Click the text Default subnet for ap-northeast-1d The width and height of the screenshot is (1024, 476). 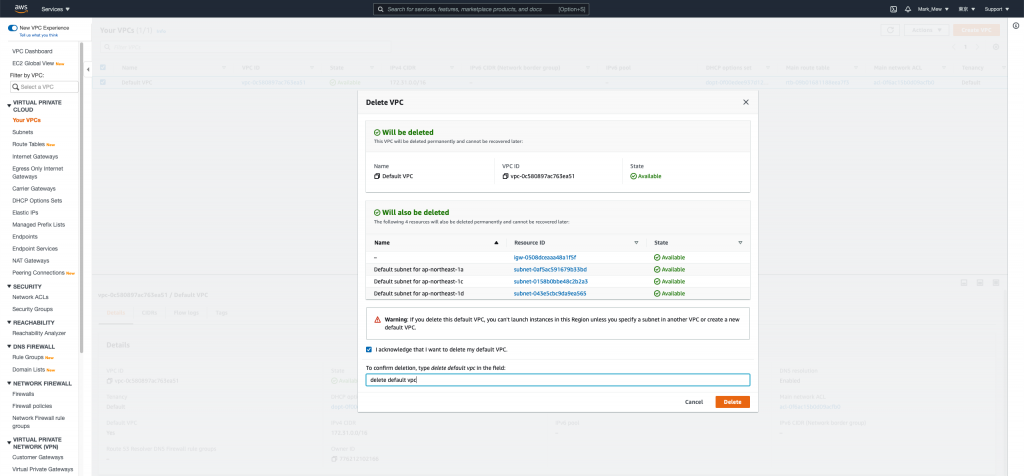coord(419,293)
